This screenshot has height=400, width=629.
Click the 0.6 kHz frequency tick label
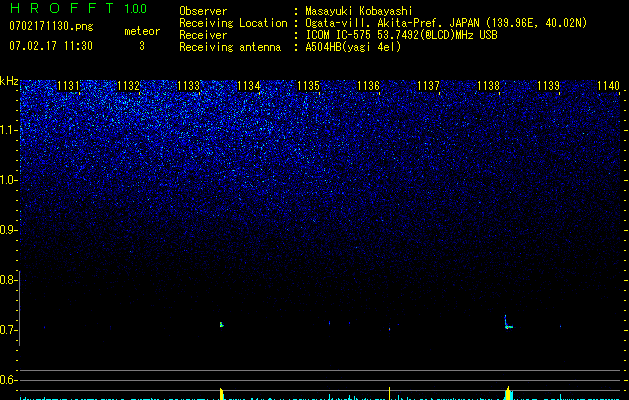[x=8, y=380]
